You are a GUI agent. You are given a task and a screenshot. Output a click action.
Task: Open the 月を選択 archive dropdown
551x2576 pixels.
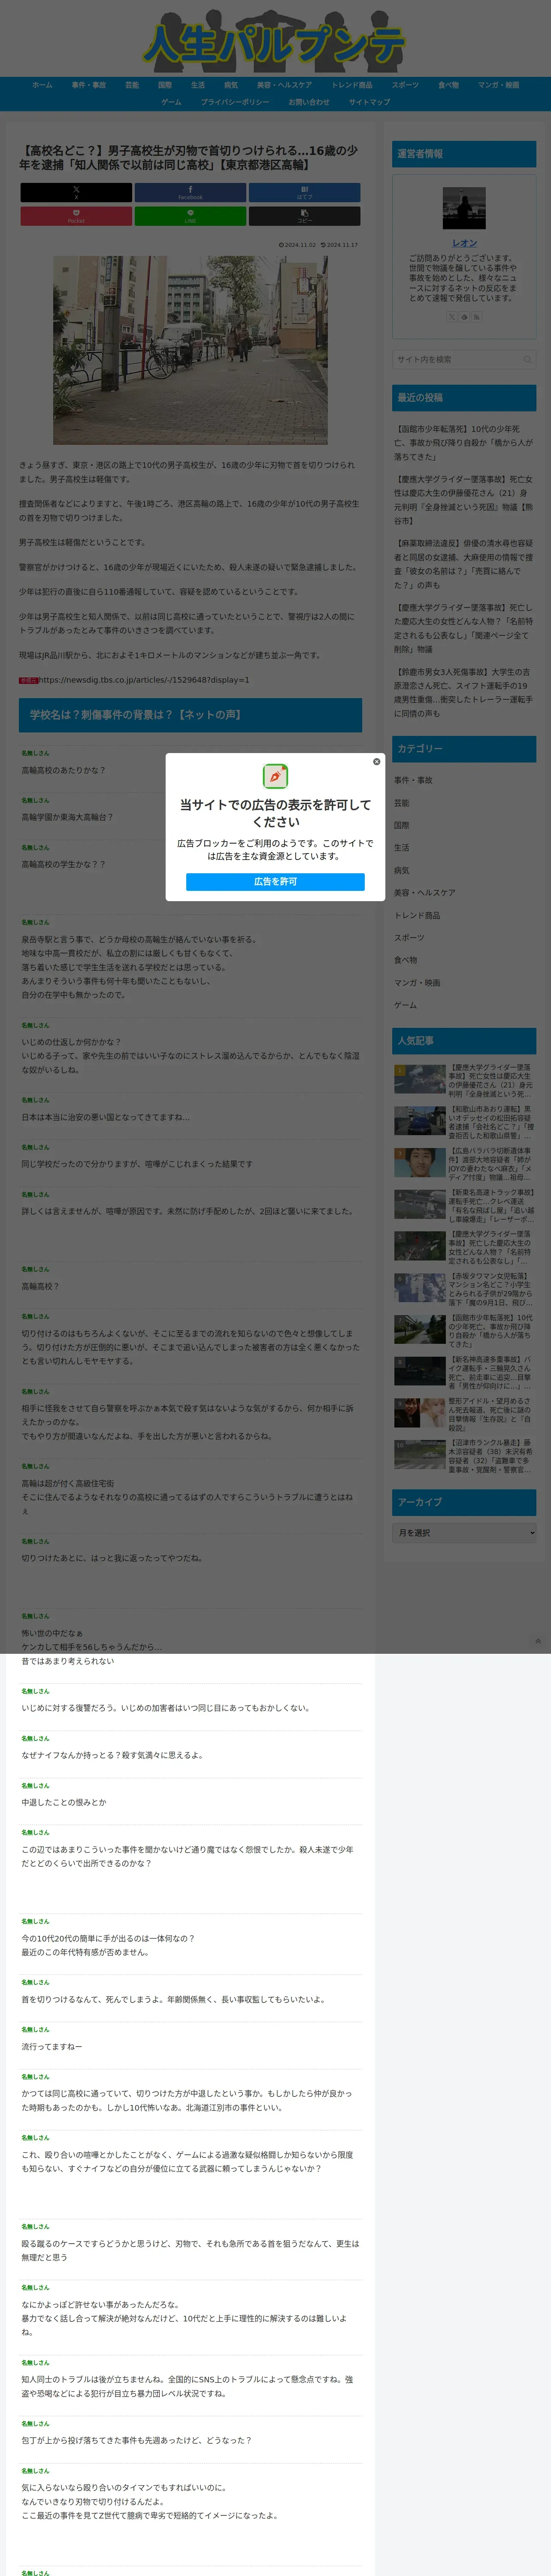464,1533
